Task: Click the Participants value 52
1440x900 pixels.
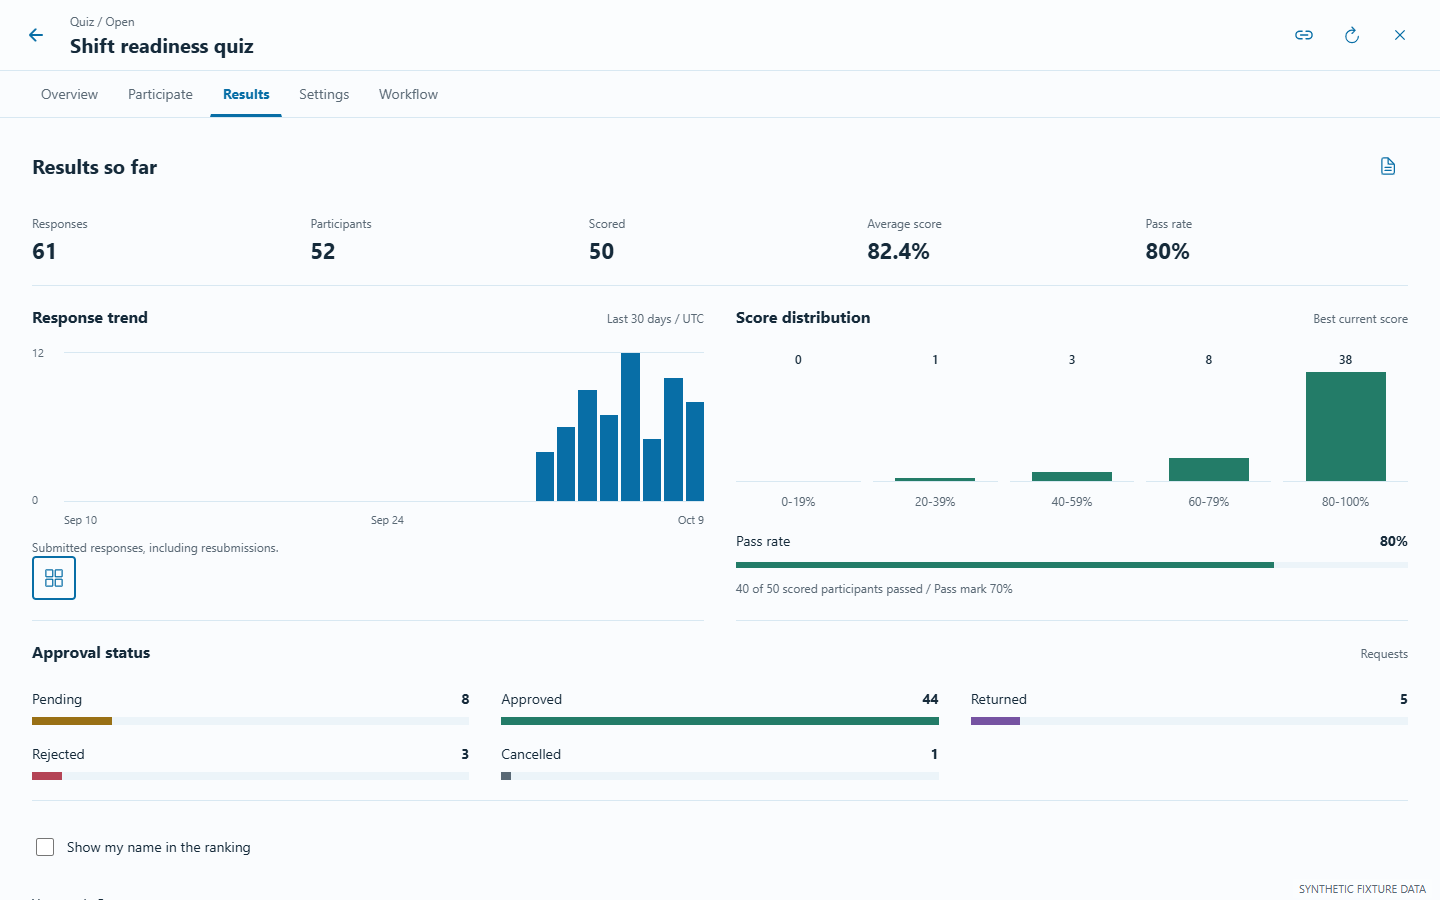Action: pos(323,251)
